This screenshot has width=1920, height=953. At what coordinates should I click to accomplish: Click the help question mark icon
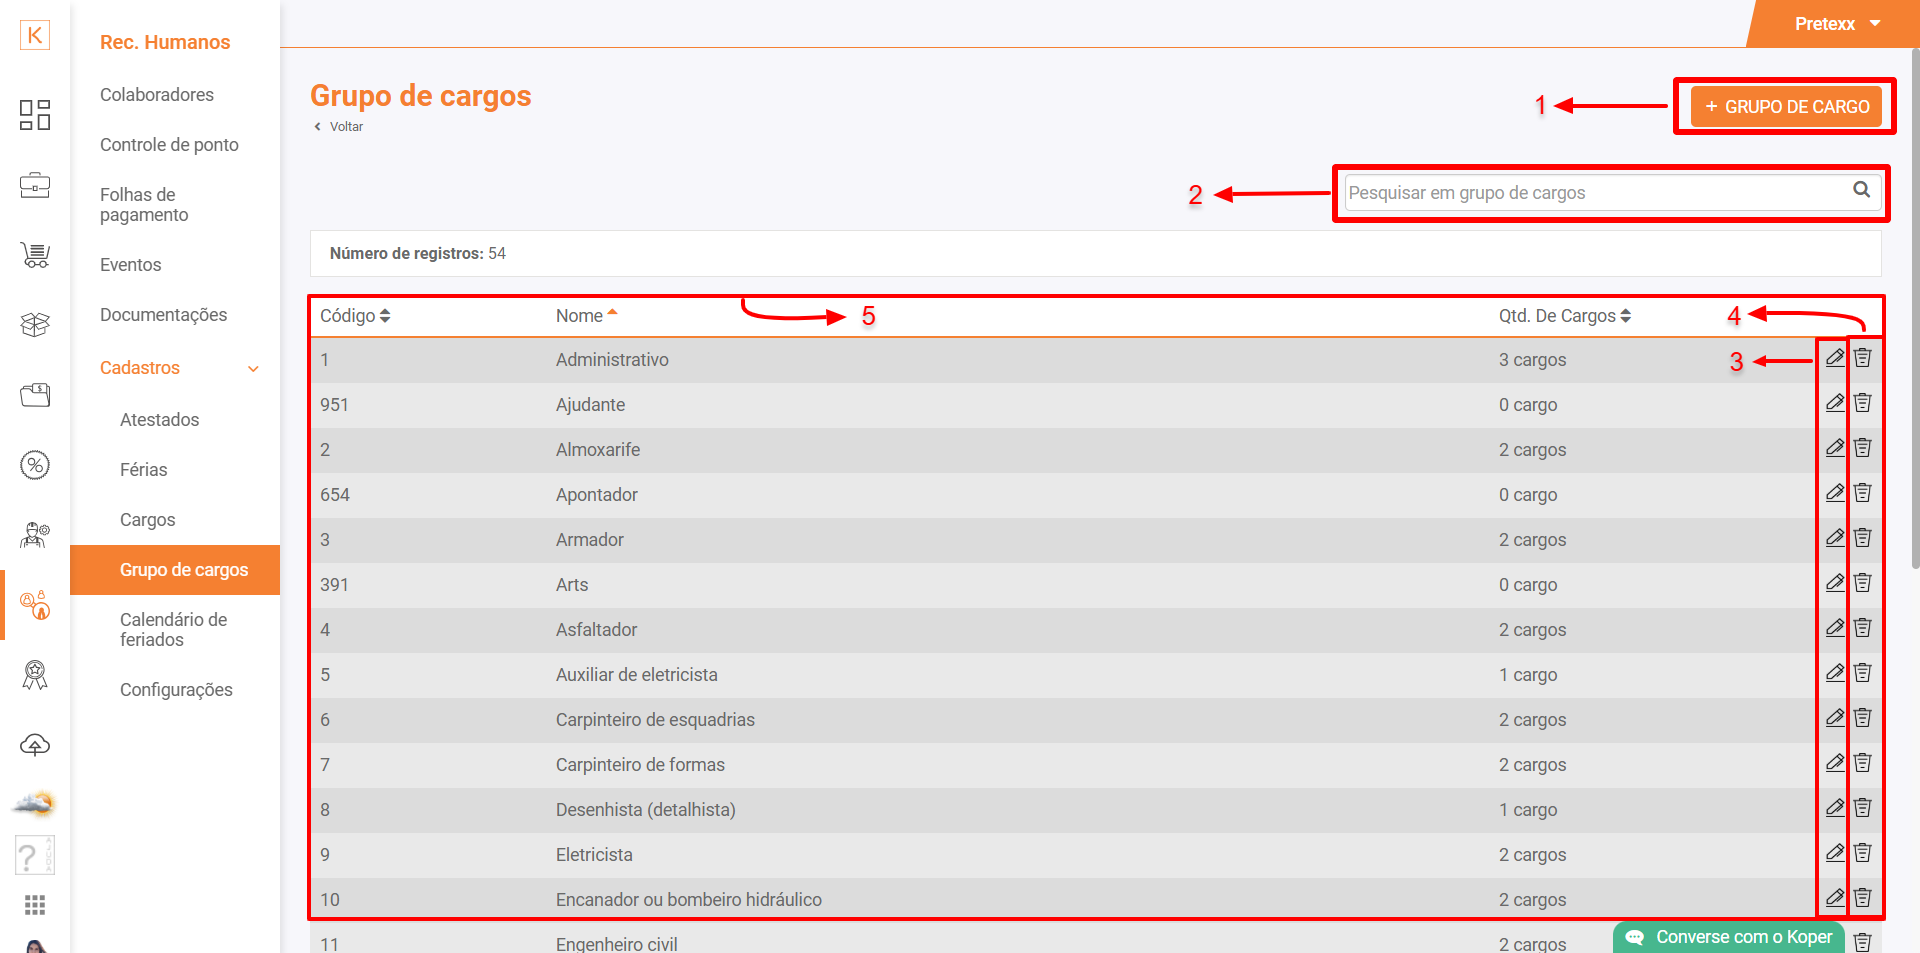coord(35,856)
